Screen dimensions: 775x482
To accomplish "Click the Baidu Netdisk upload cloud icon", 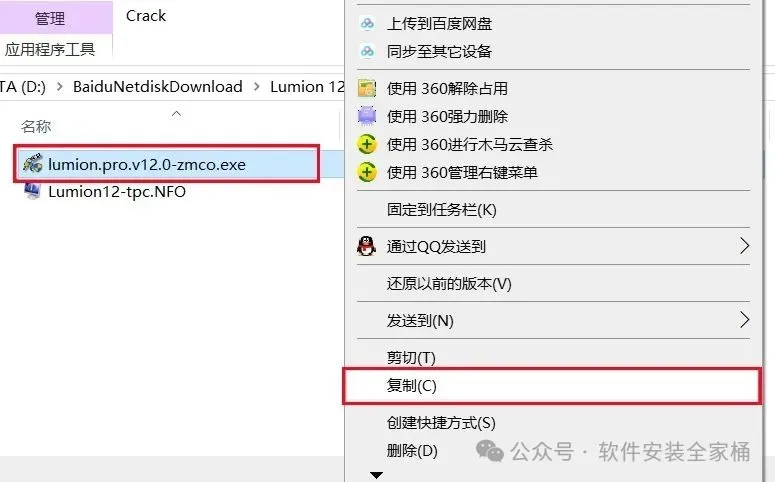I will click(x=367, y=23).
